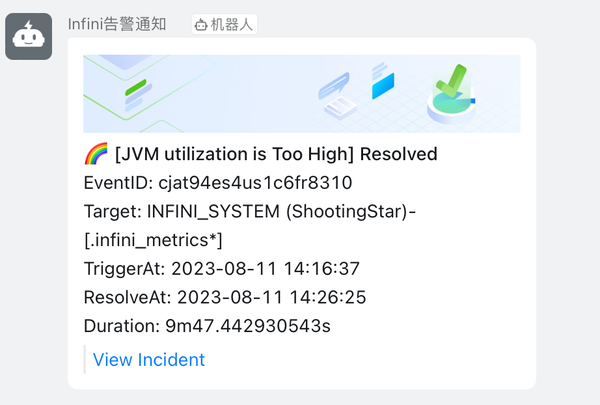Click the JVM utilization is Too High title
600x405 pixels.
[x=235, y=155]
